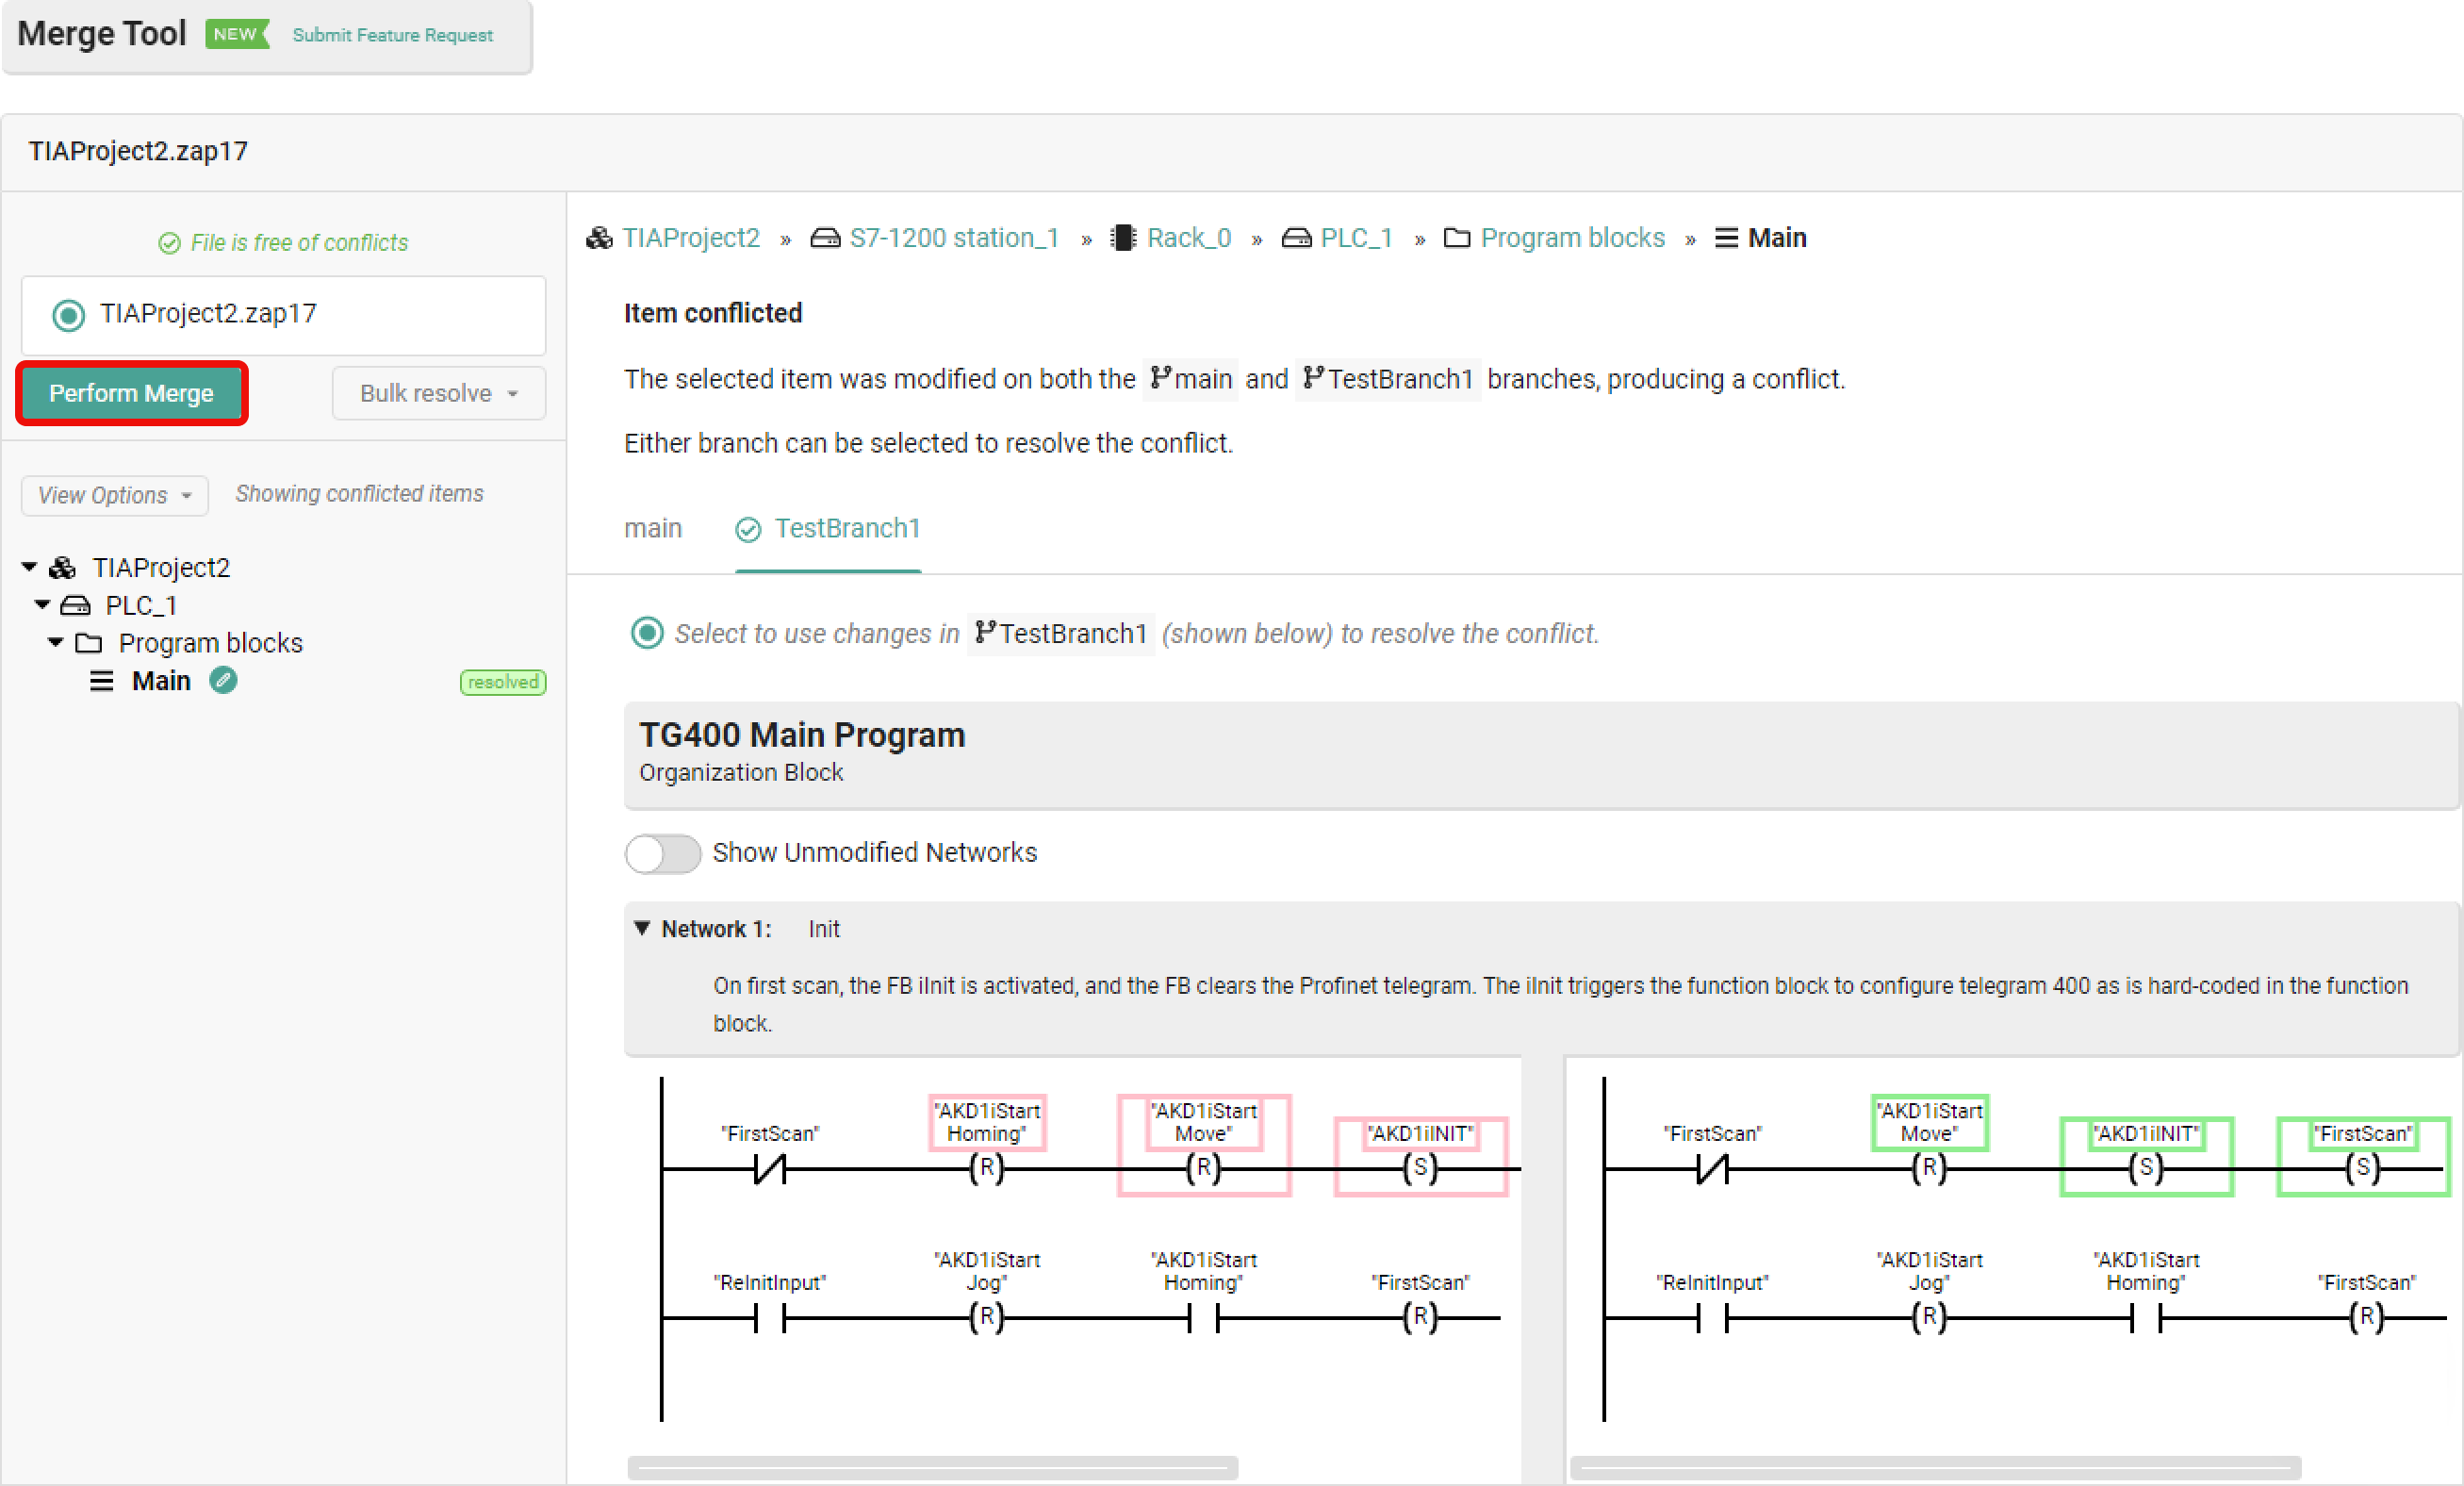
Task: Click the Rack_0 chip icon in breadcrumb
Action: pyautogui.click(x=1123, y=238)
